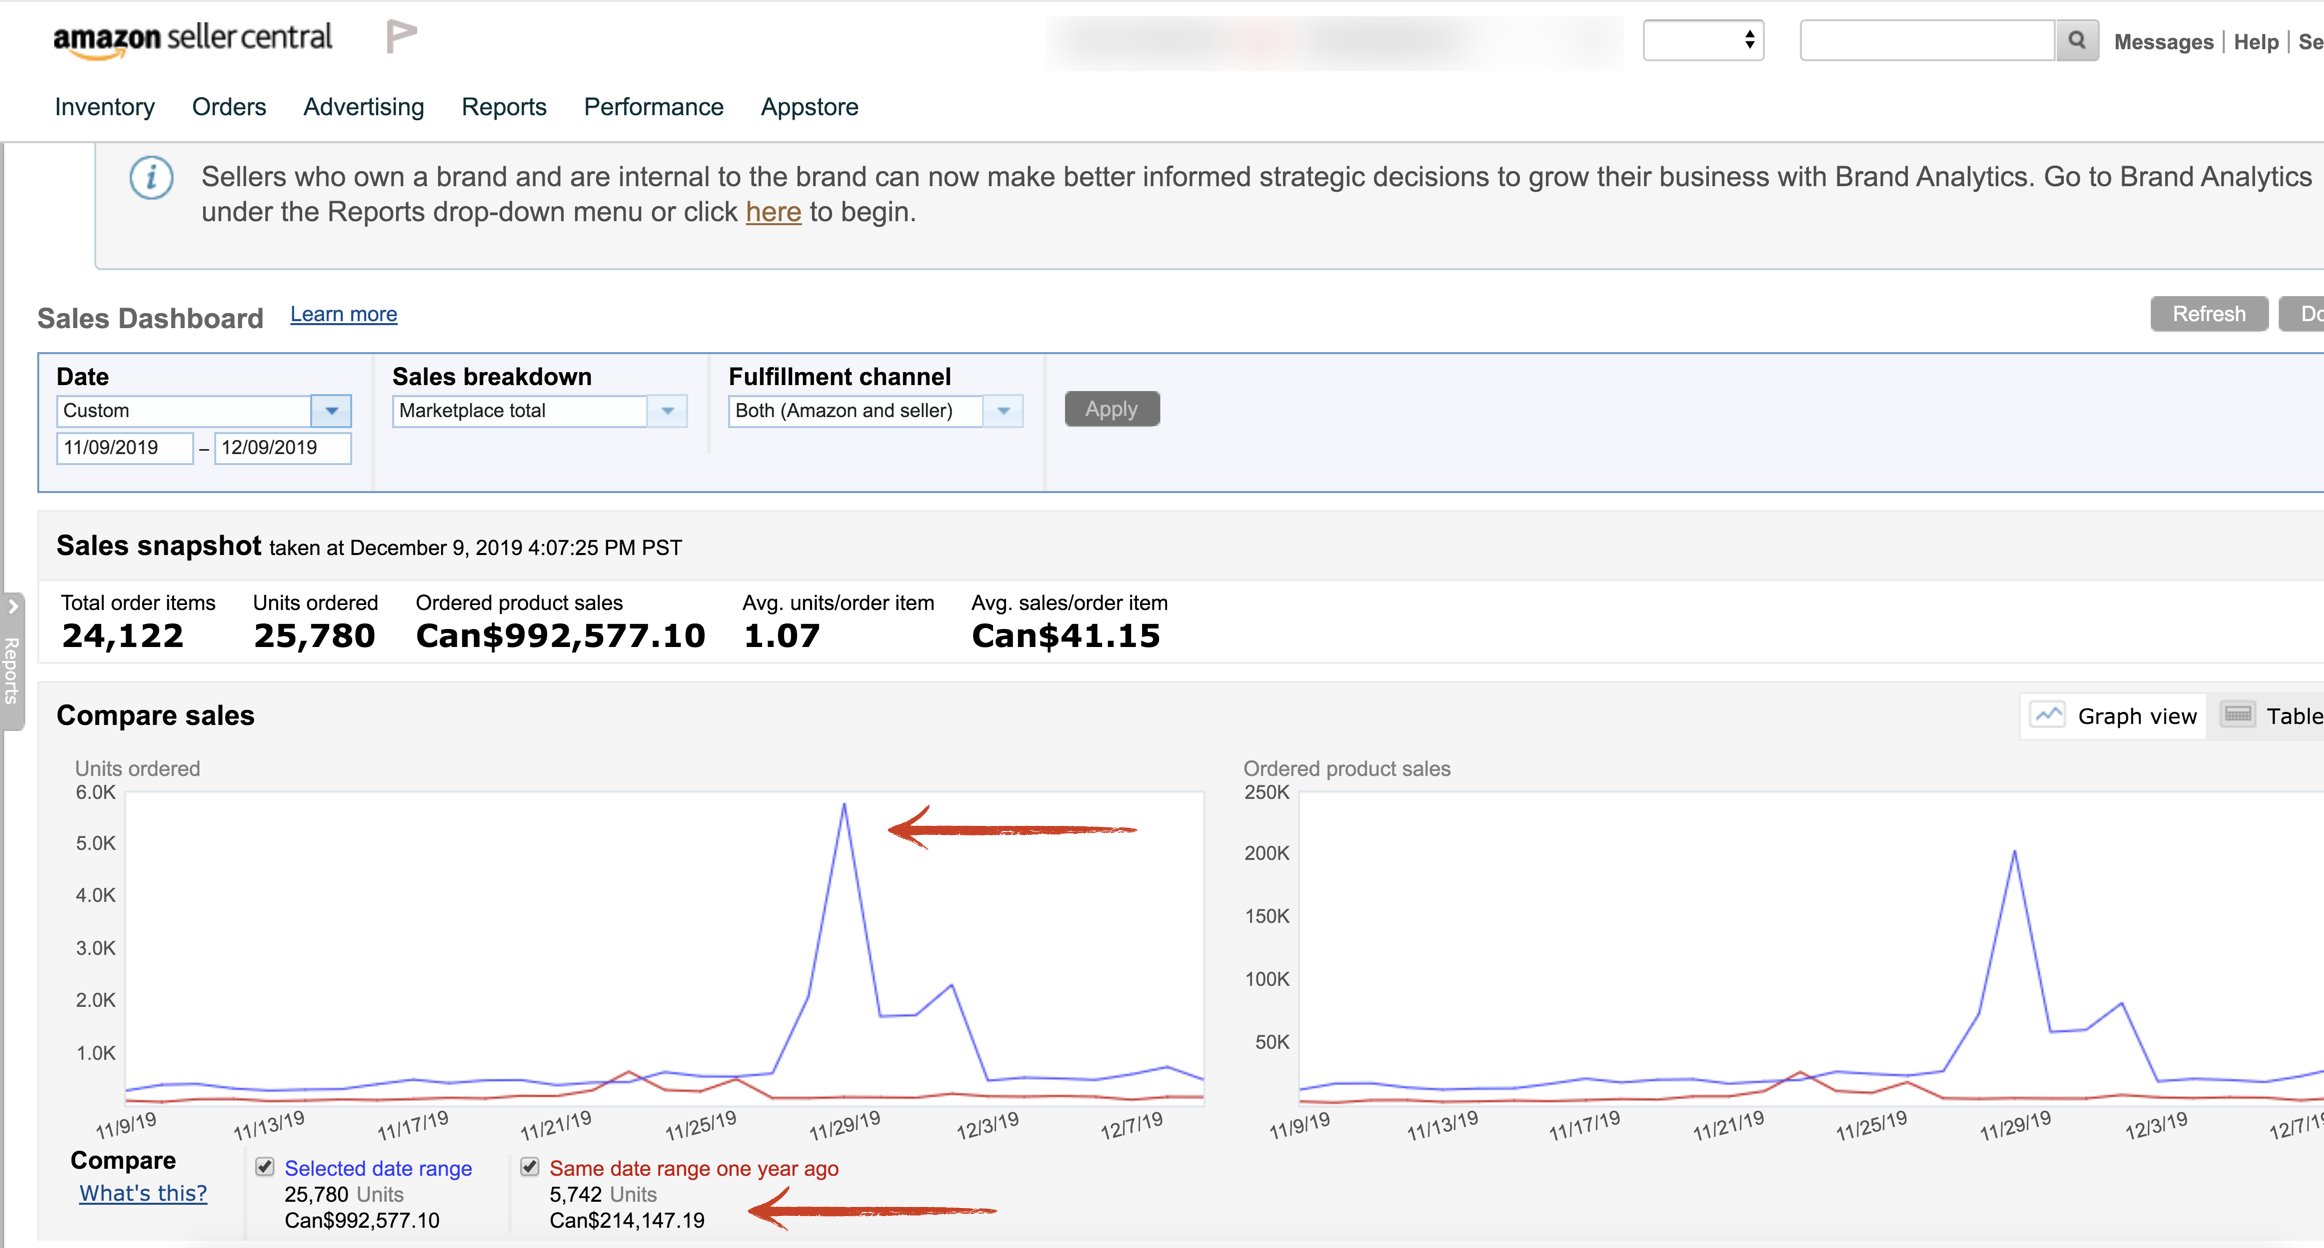The image size is (2324, 1248).
Task: Open the Advertising menu
Action: click(x=364, y=107)
